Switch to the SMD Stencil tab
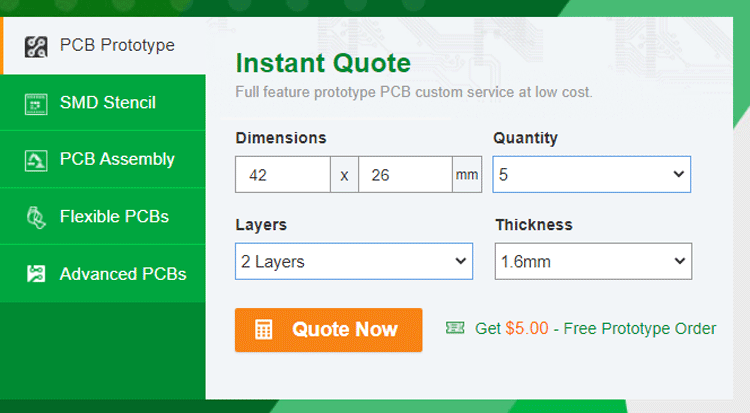The width and height of the screenshot is (750, 413). tap(108, 103)
